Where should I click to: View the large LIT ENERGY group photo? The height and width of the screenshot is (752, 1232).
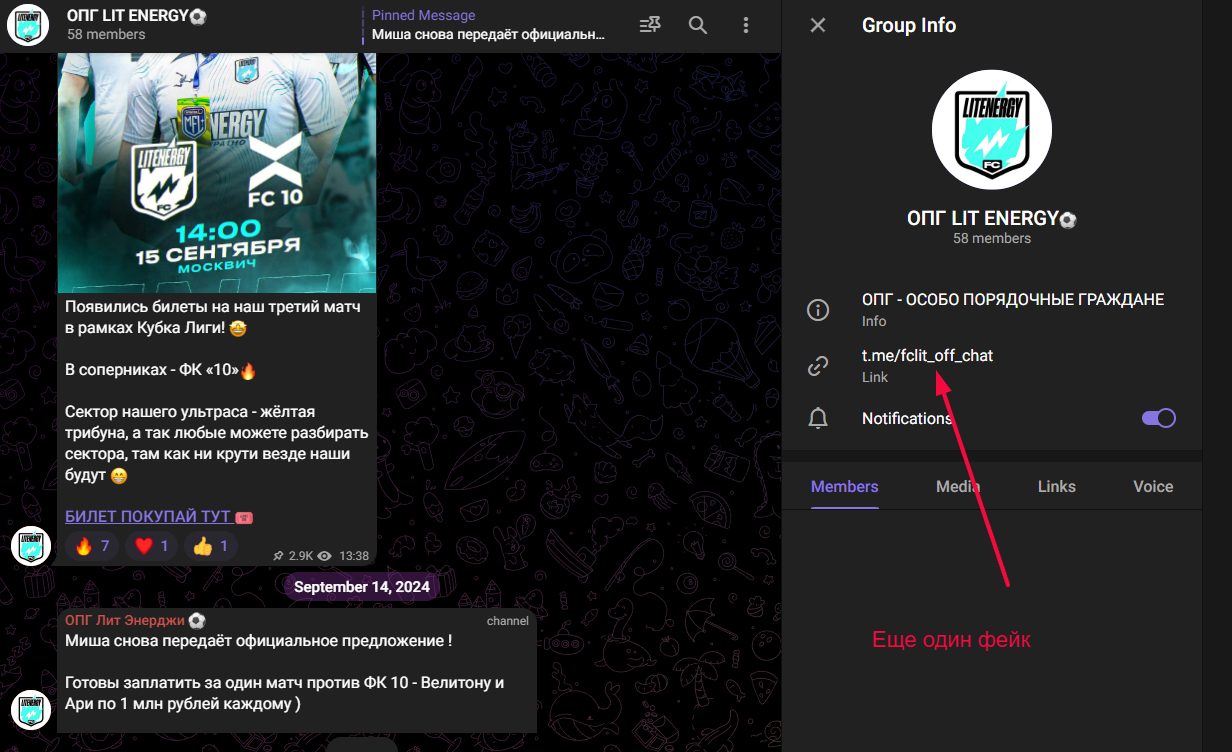[x=992, y=130]
